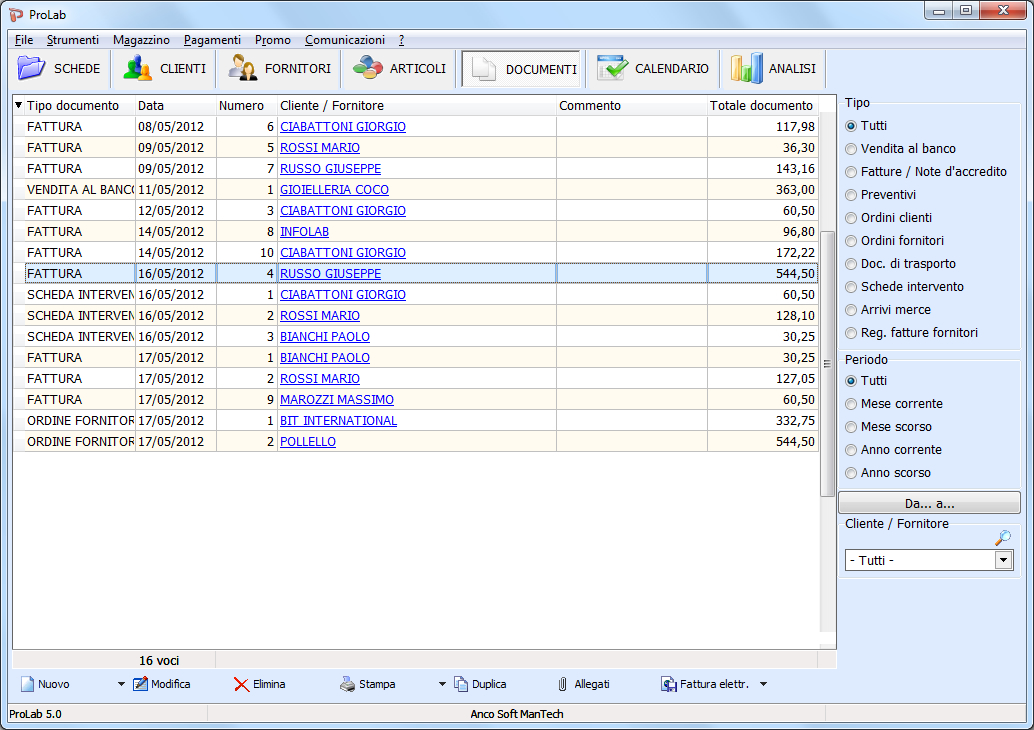
Task: Click the Fattura elettr. button
Action: point(705,684)
